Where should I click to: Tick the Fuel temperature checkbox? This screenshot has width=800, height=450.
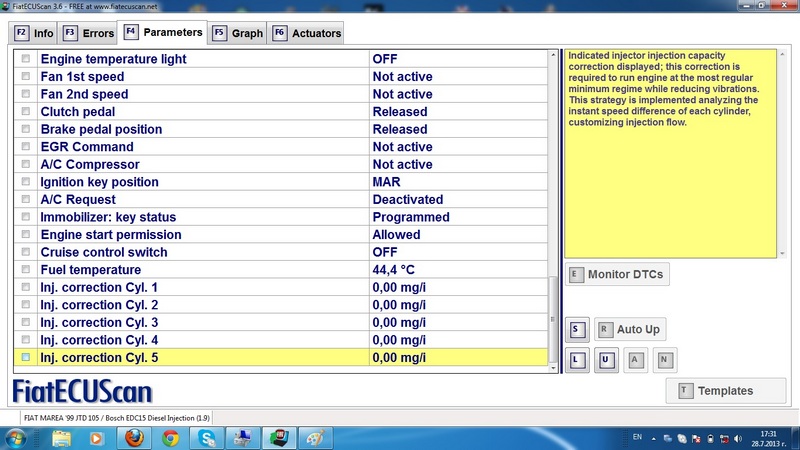pos(26,270)
